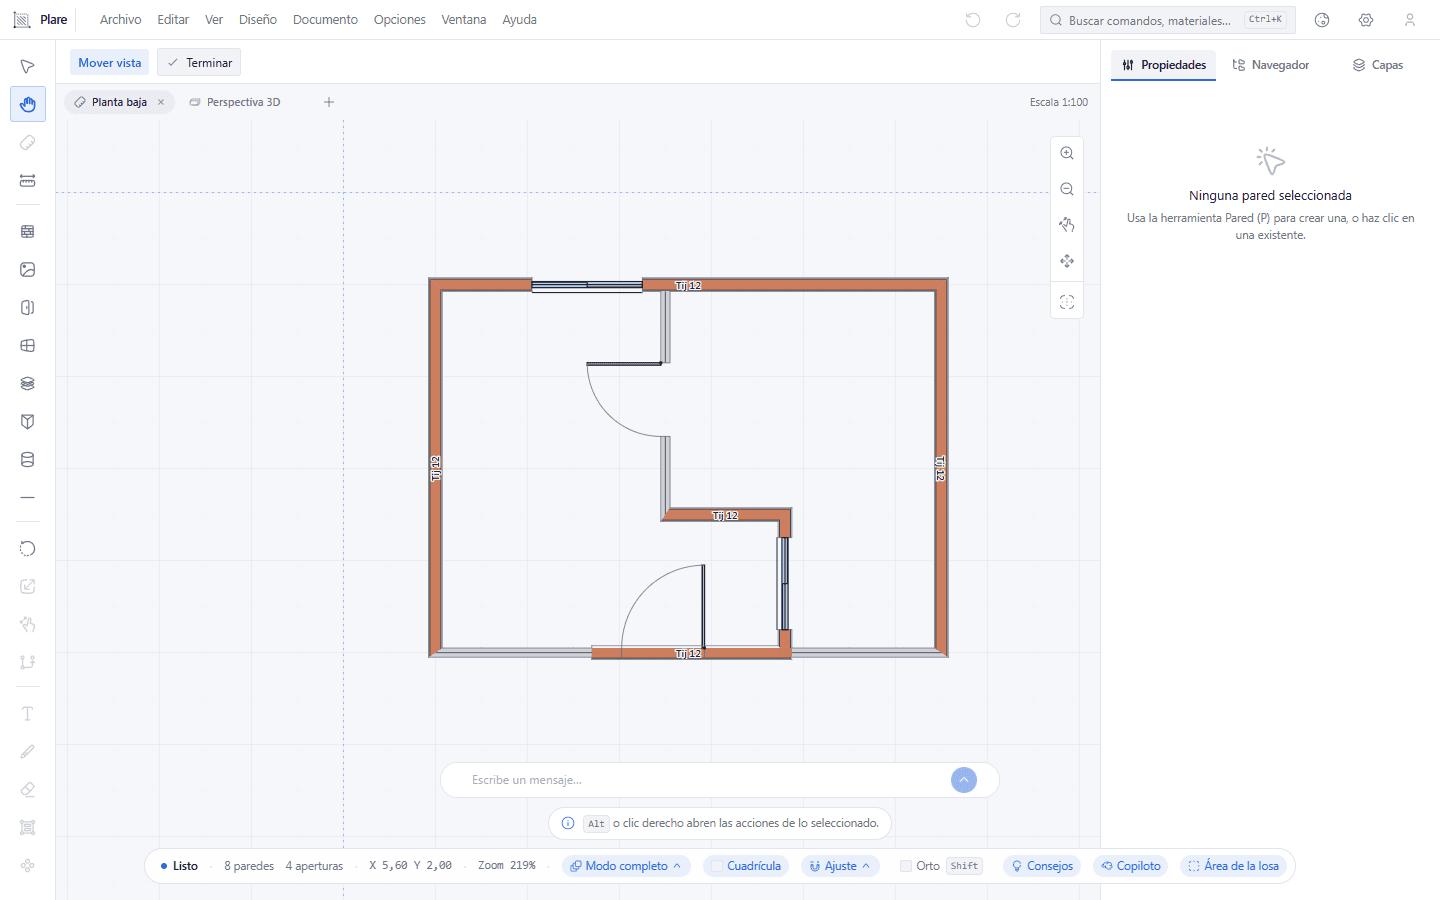
Task: Open the Perspectiva 3D tab
Action: coord(235,102)
